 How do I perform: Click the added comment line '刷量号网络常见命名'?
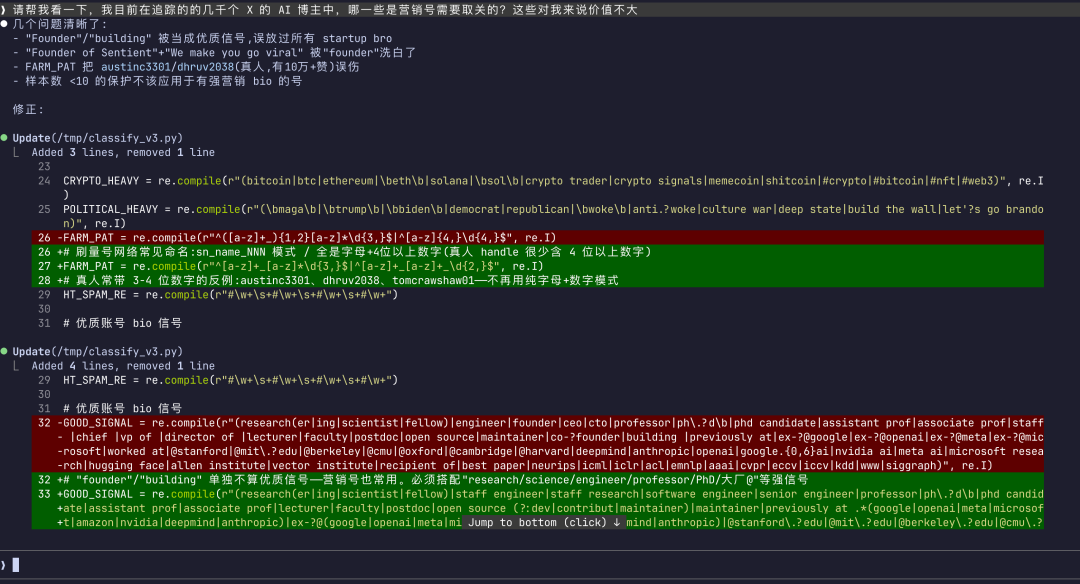point(537,252)
